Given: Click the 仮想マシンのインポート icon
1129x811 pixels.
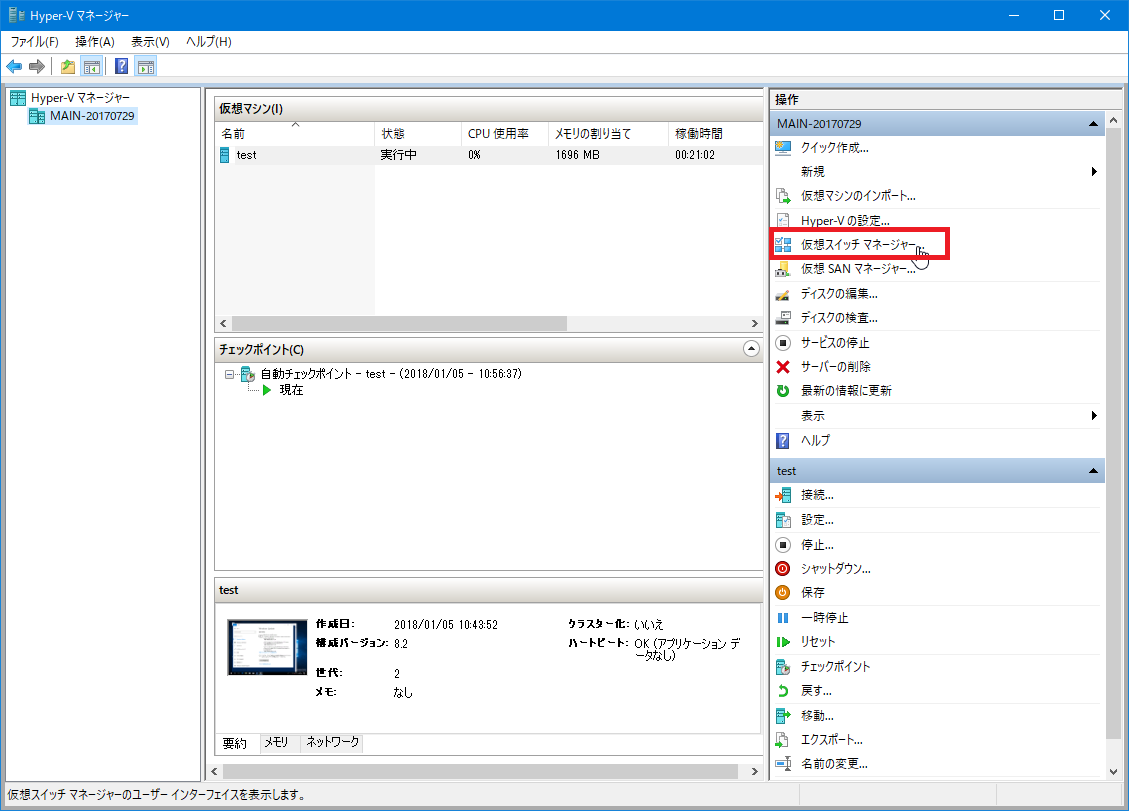Looking at the screenshot, I should pos(783,196).
